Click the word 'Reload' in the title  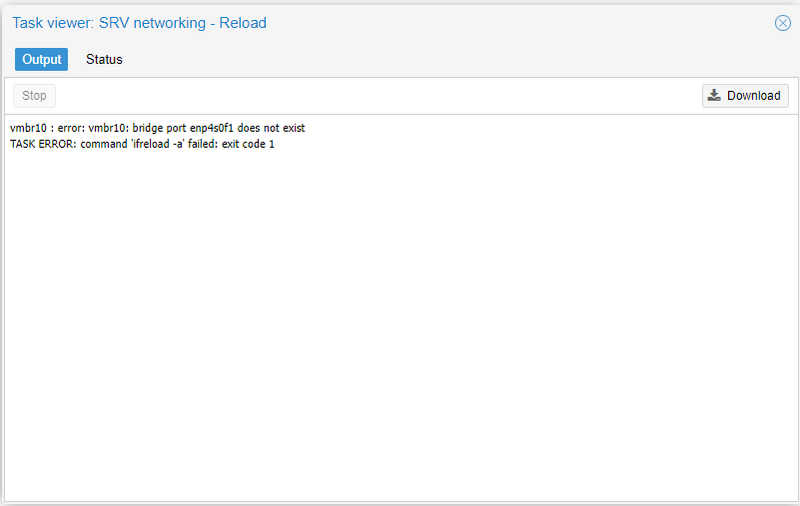(x=243, y=22)
